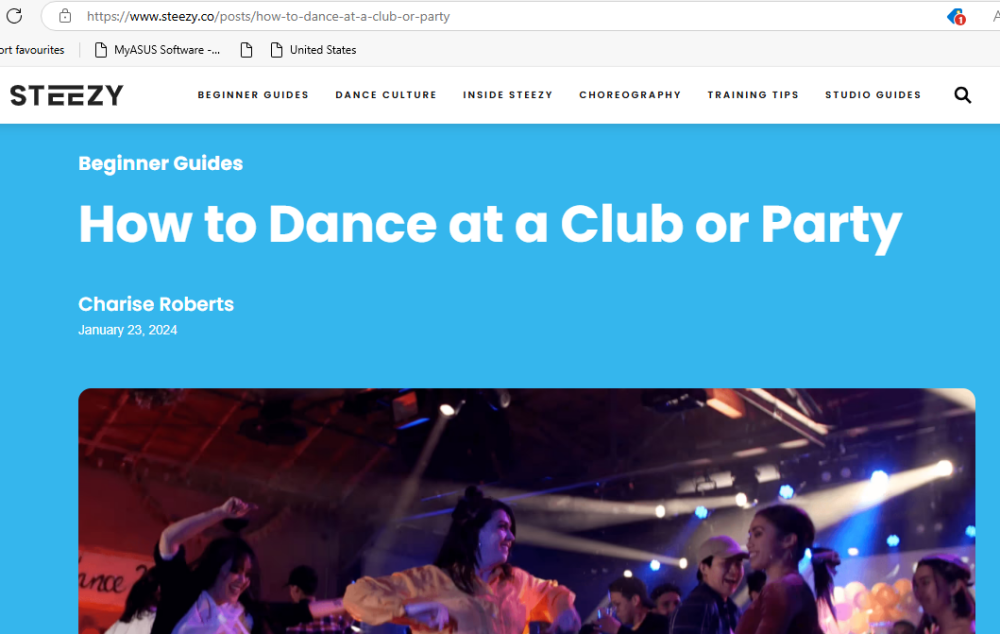Image resolution: width=1000 pixels, height=634 pixels.
Task: Click the Beginner Guides category heading link
Action: point(161,163)
